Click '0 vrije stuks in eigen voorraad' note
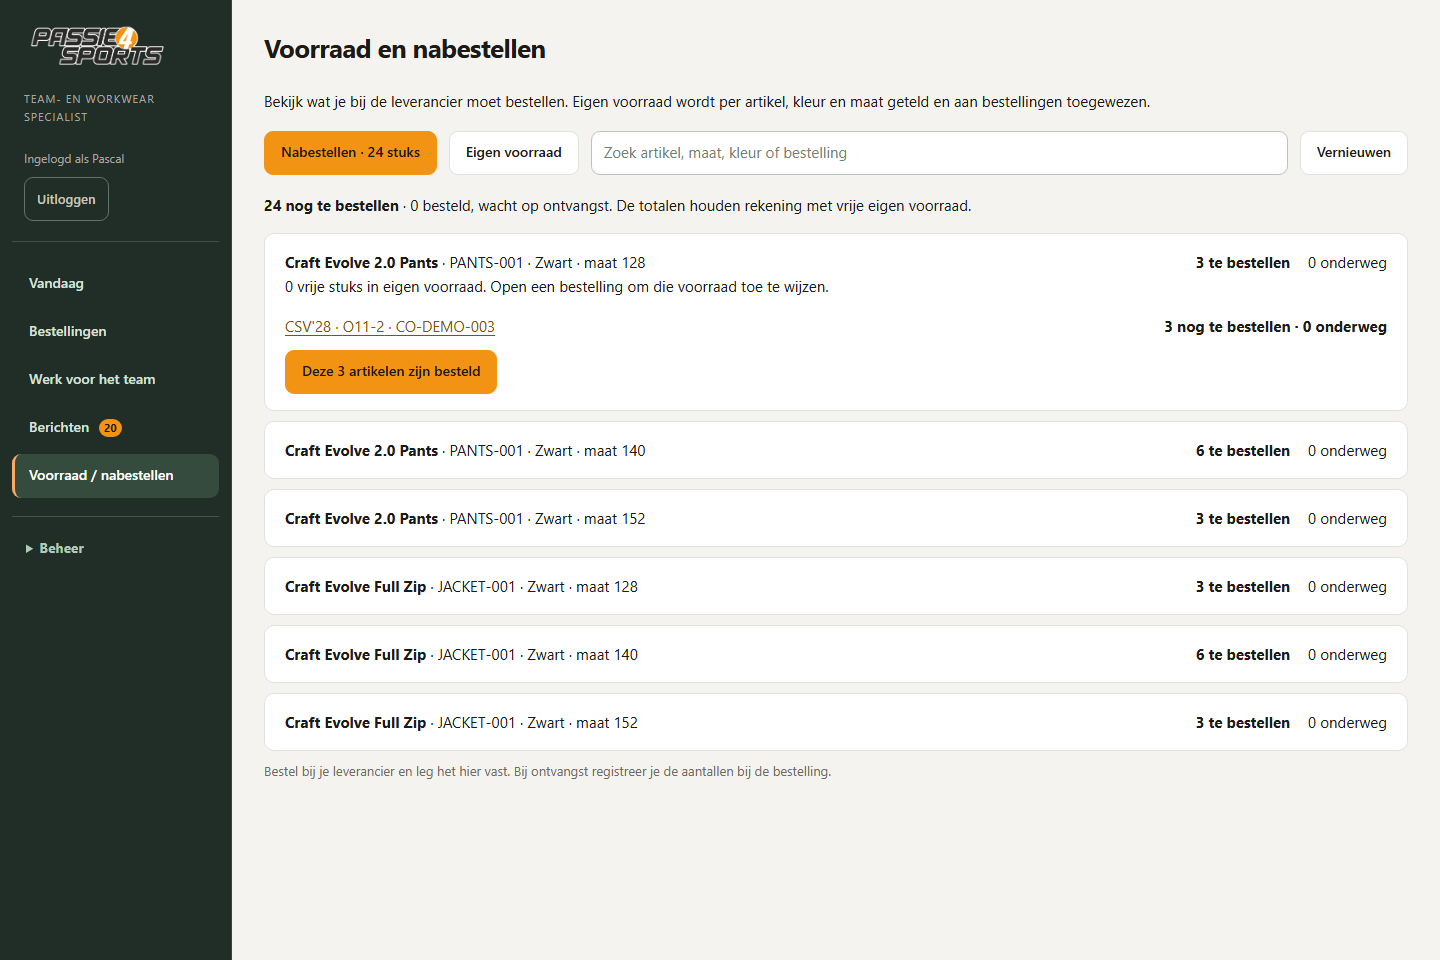1440x960 pixels. pyautogui.click(x=557, y=287)
